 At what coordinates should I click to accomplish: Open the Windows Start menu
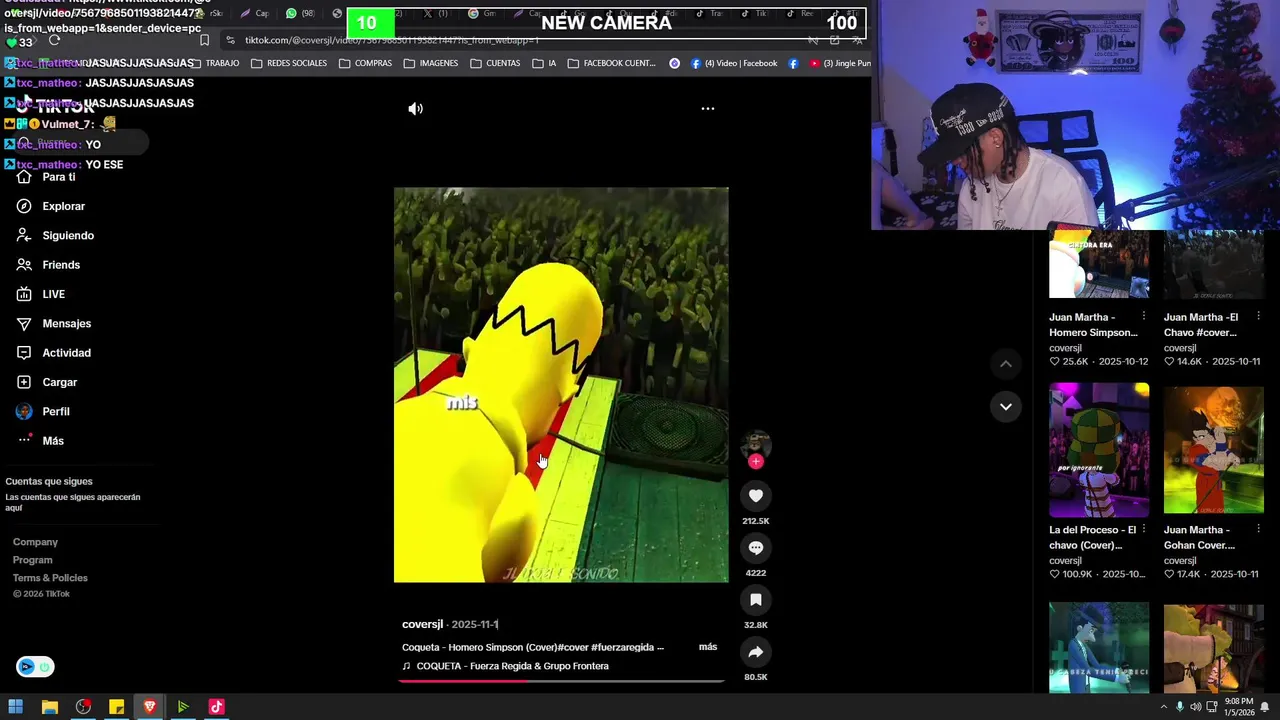16,707
